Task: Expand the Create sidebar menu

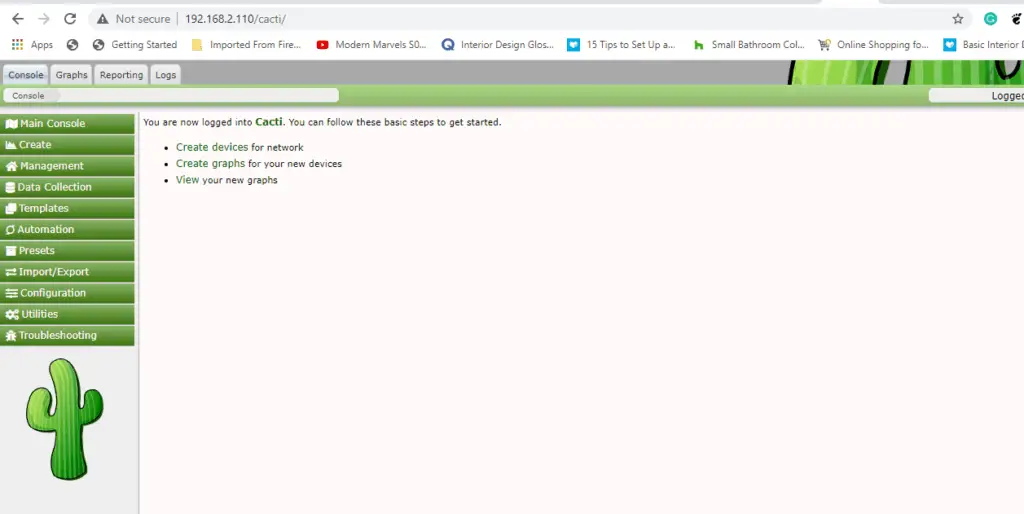Action: point(67,144)
